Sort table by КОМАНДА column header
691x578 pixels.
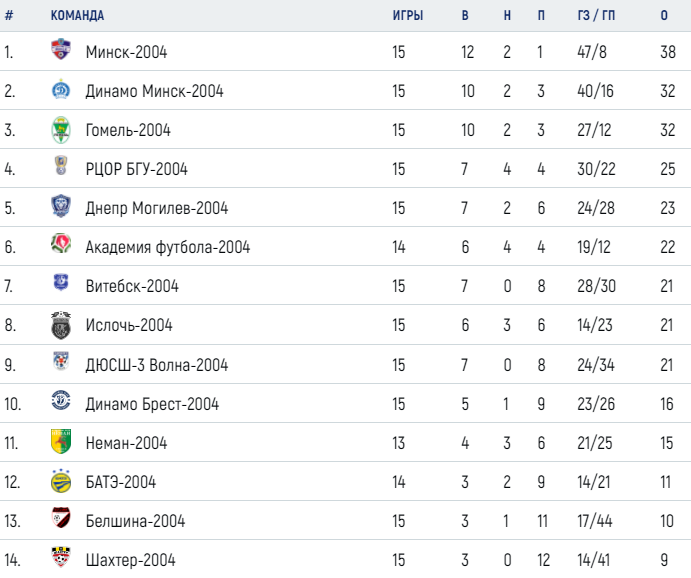[x=77, y=15]
